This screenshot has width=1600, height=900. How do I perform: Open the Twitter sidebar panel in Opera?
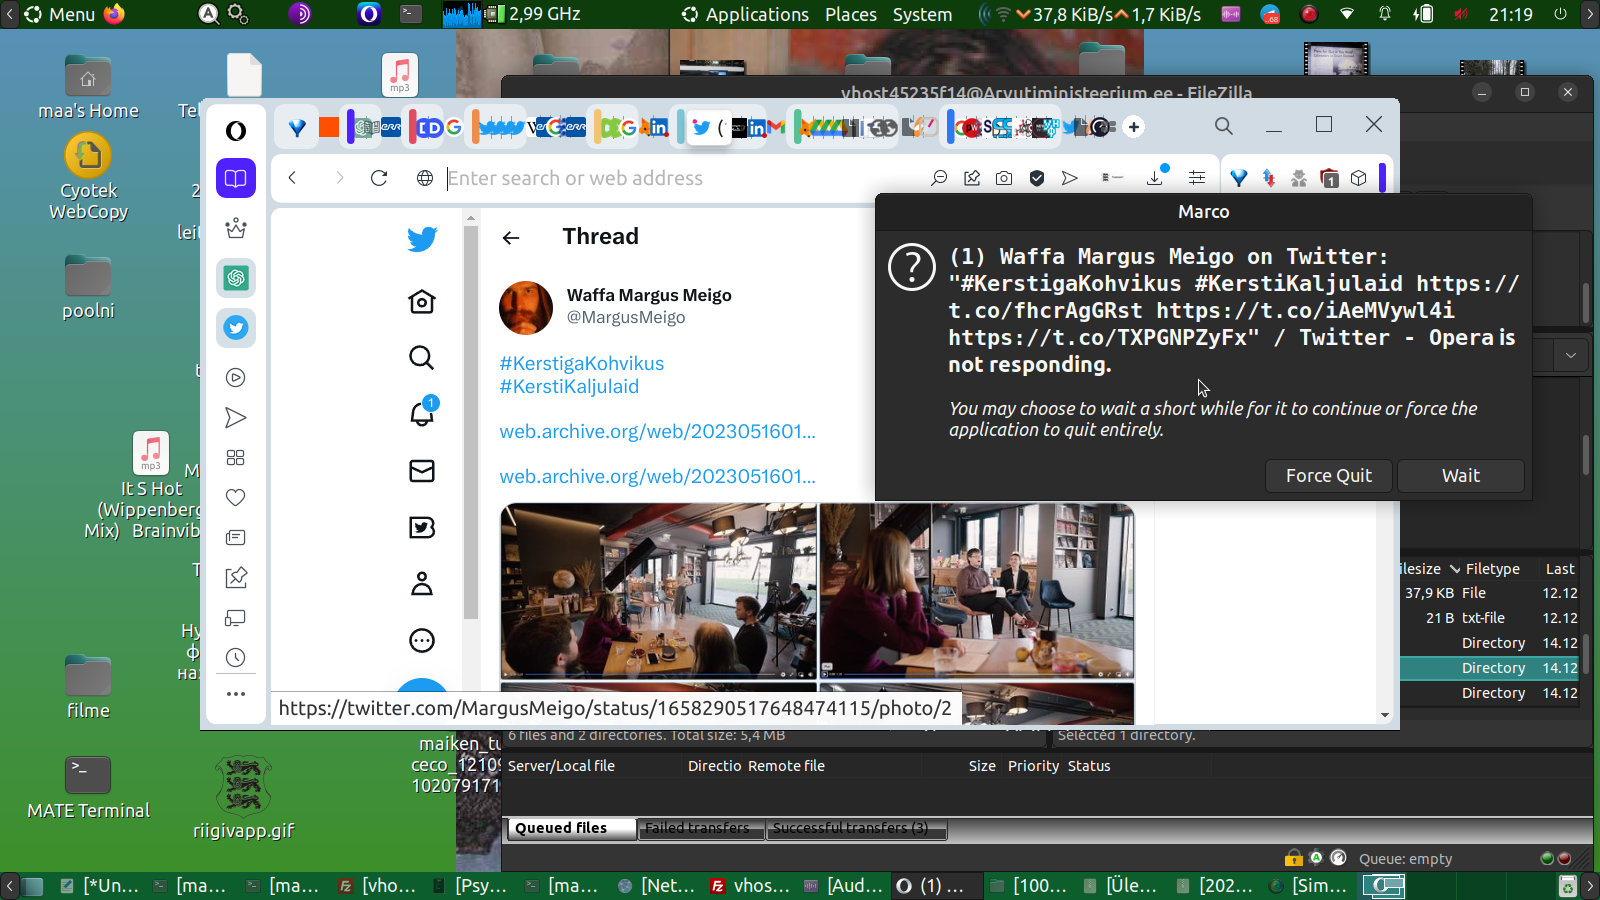tap(236, 328)
